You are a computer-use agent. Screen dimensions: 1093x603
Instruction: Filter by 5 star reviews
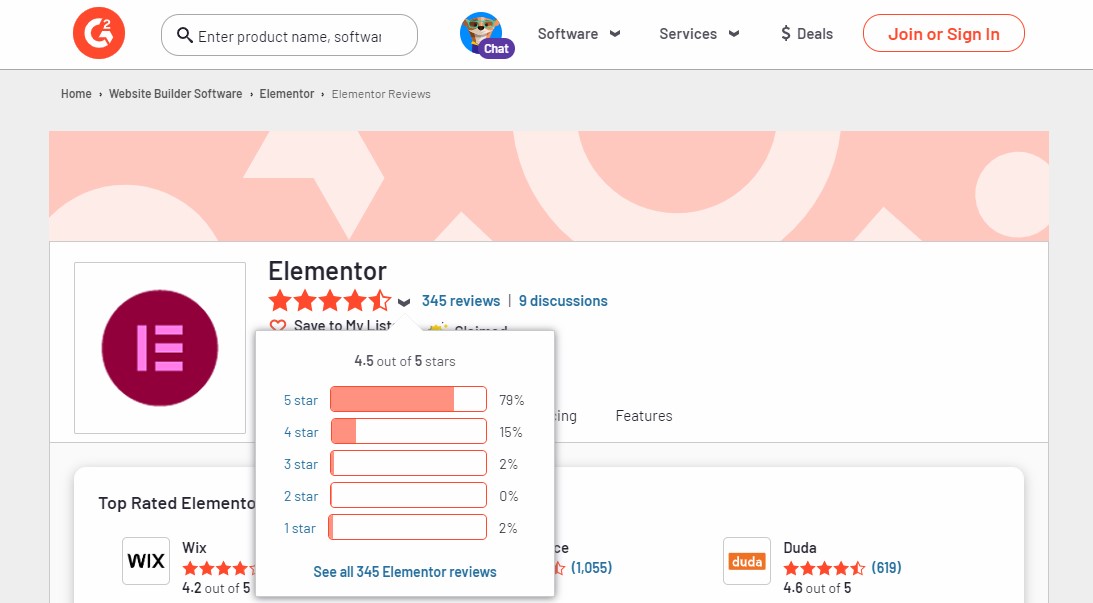(x=300, y=400)
